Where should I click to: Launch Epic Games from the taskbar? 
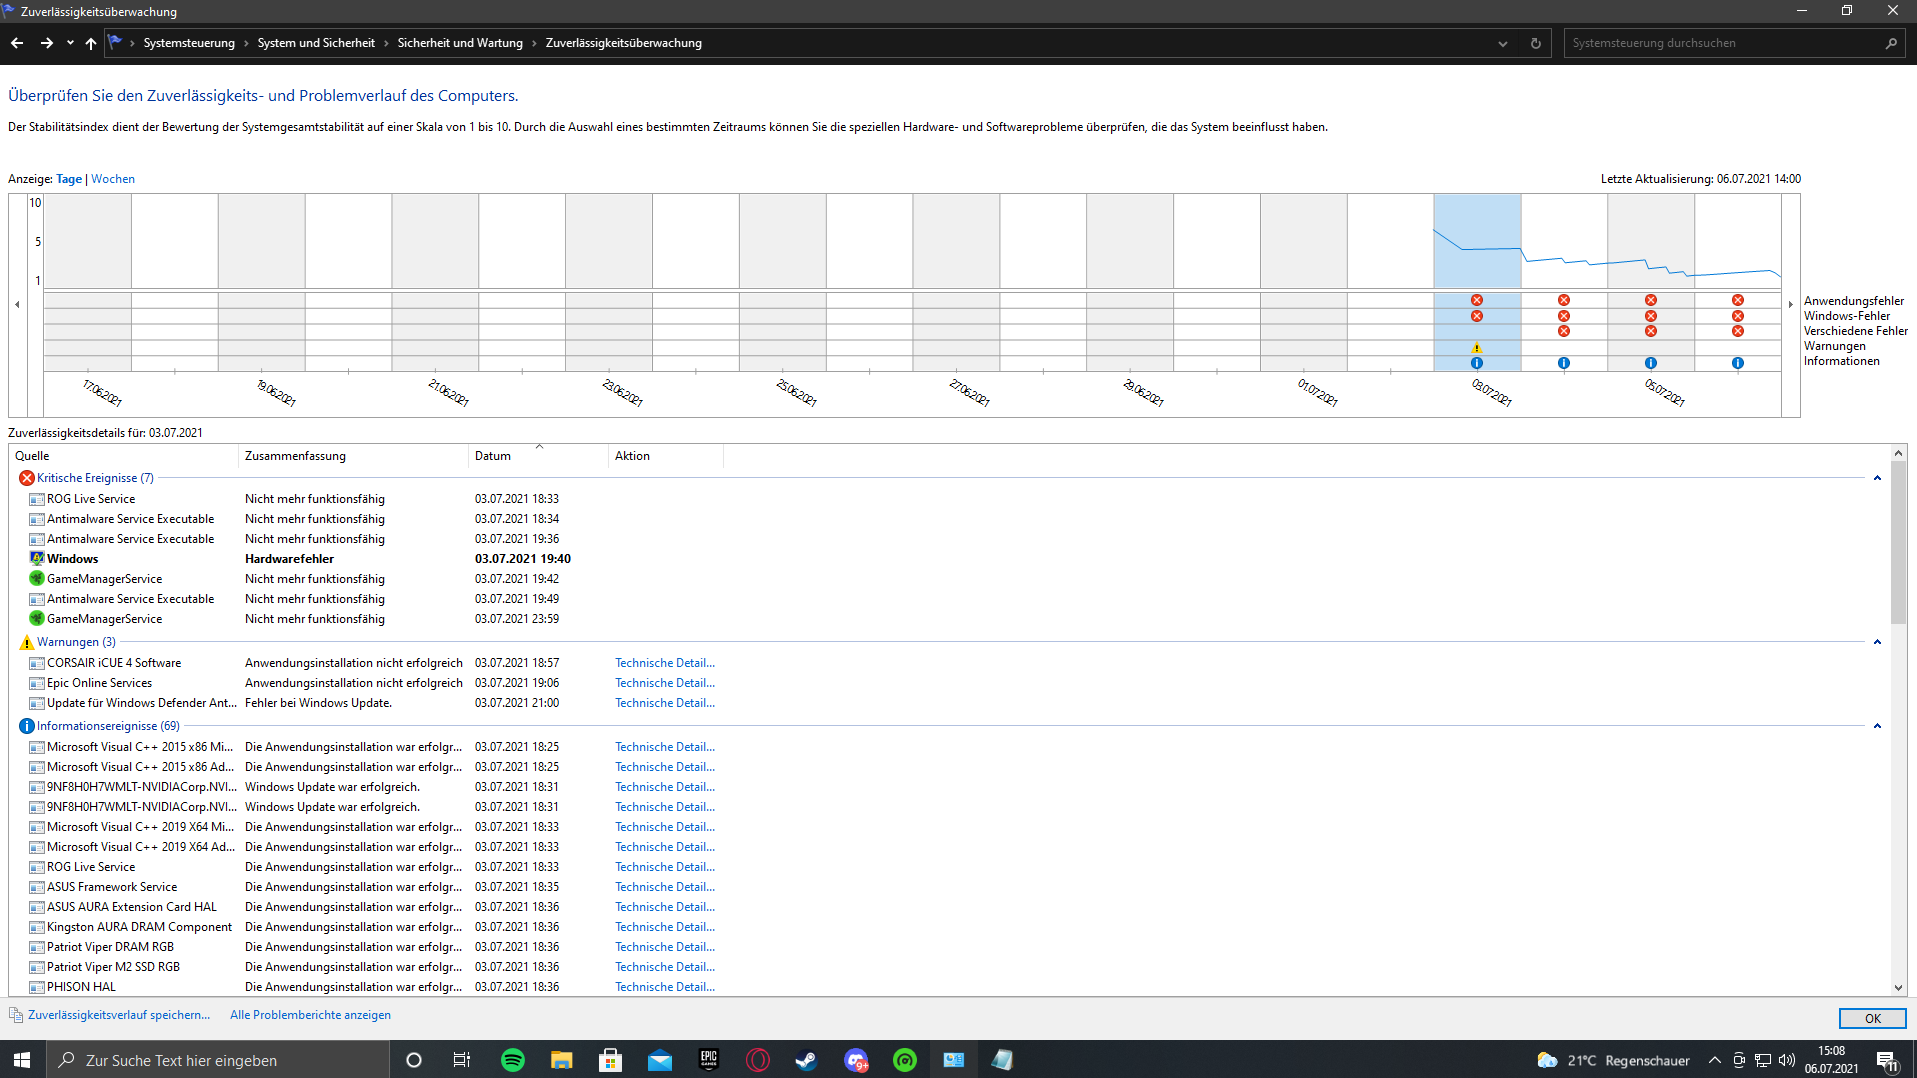[709, 1060]
